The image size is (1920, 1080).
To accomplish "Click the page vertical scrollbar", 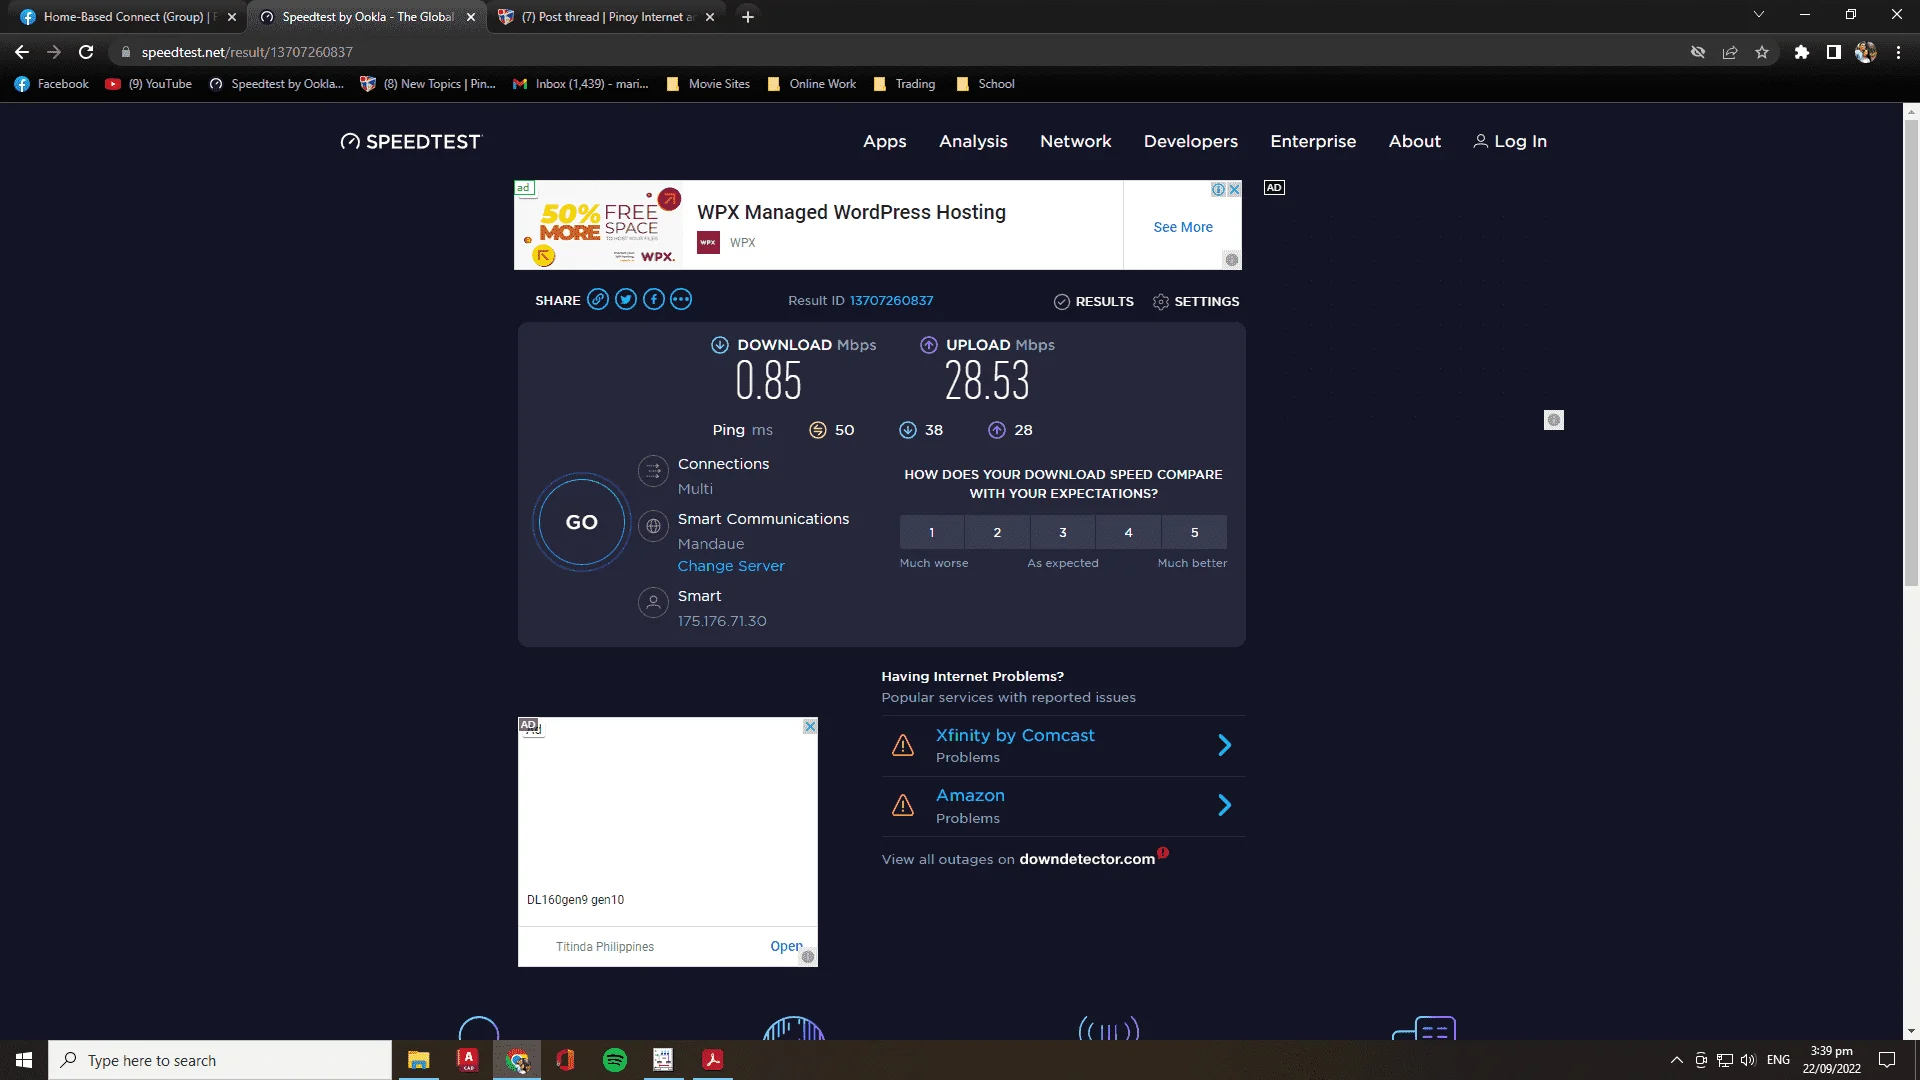I will (x=1911, y=352).
